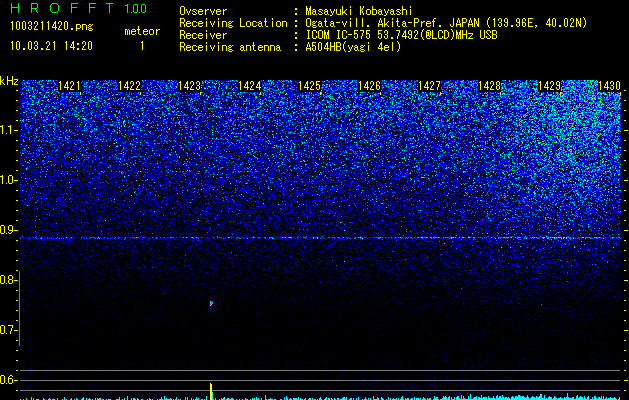Click the 1430 time marker
Image resolution: width=629 pixels, height=400 pixels.
point(609,86)
